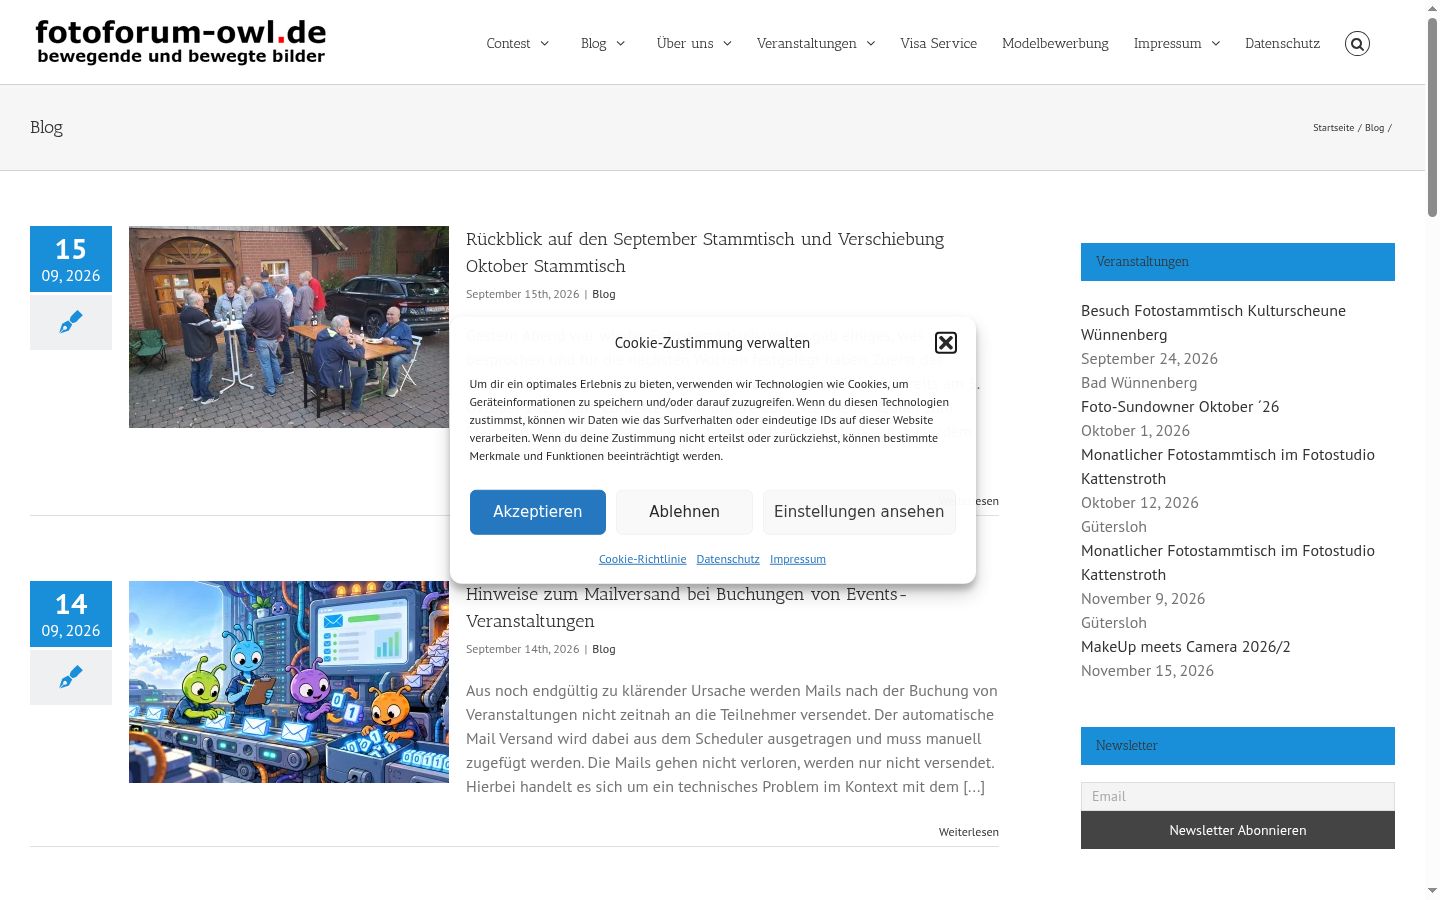Click the September 14th, 2026 post date
Screen dimensions: 1440x900
522,649
